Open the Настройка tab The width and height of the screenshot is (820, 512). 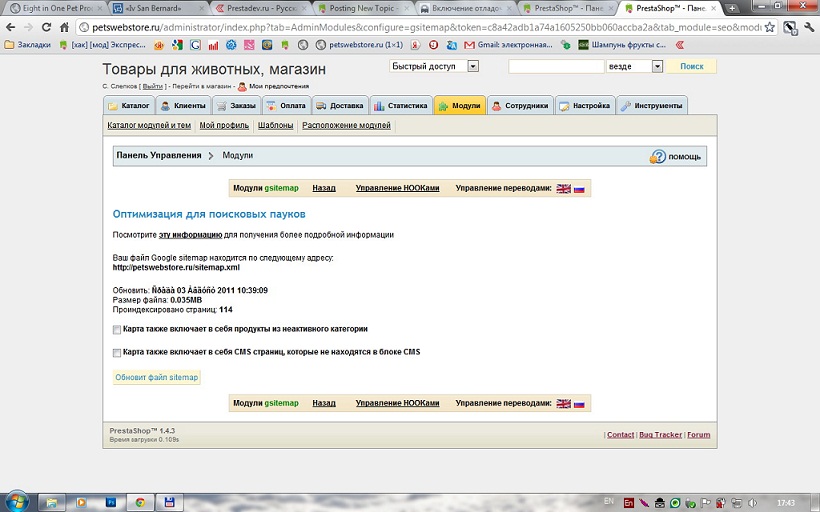click(585, 105)
